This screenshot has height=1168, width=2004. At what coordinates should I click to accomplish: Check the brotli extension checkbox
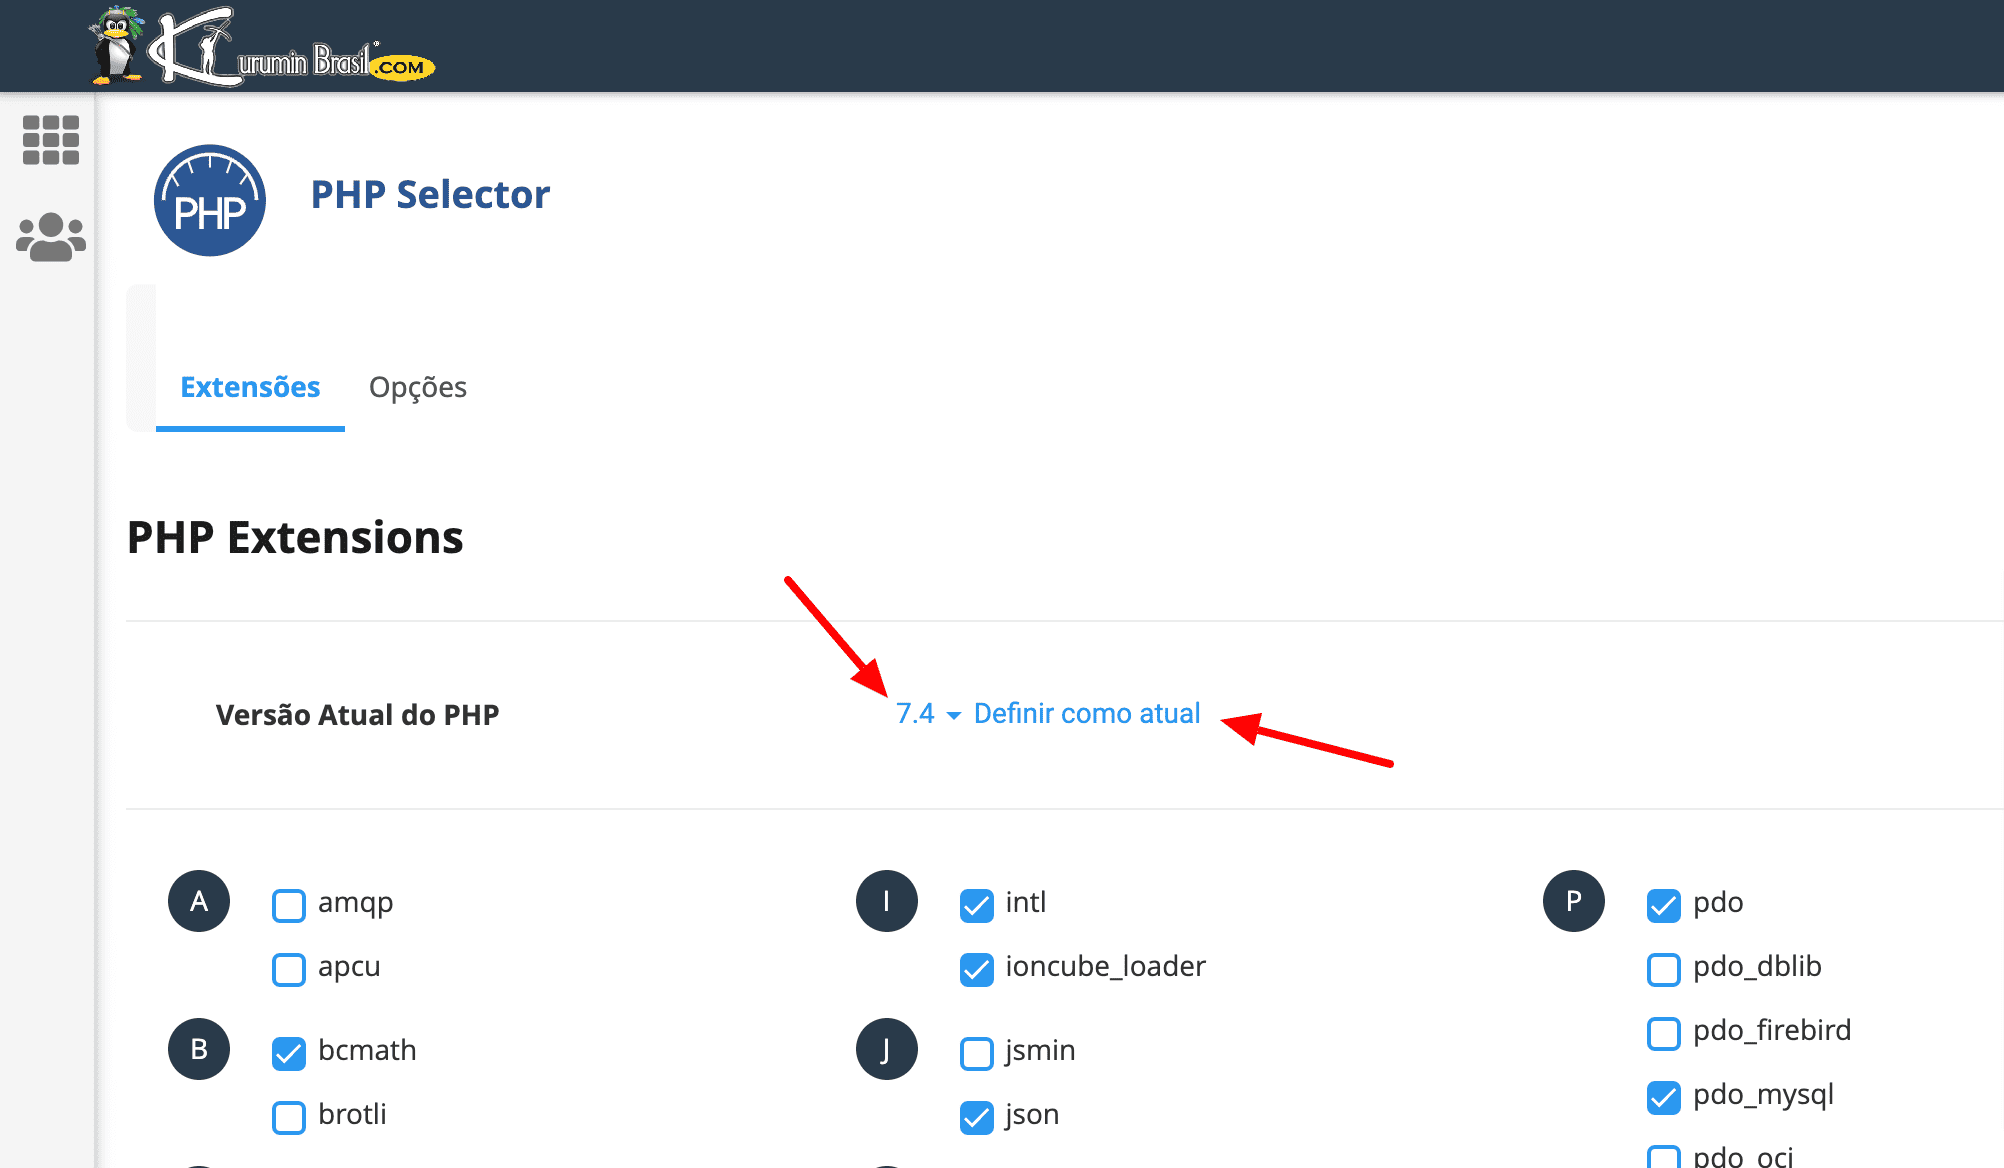289,1117
